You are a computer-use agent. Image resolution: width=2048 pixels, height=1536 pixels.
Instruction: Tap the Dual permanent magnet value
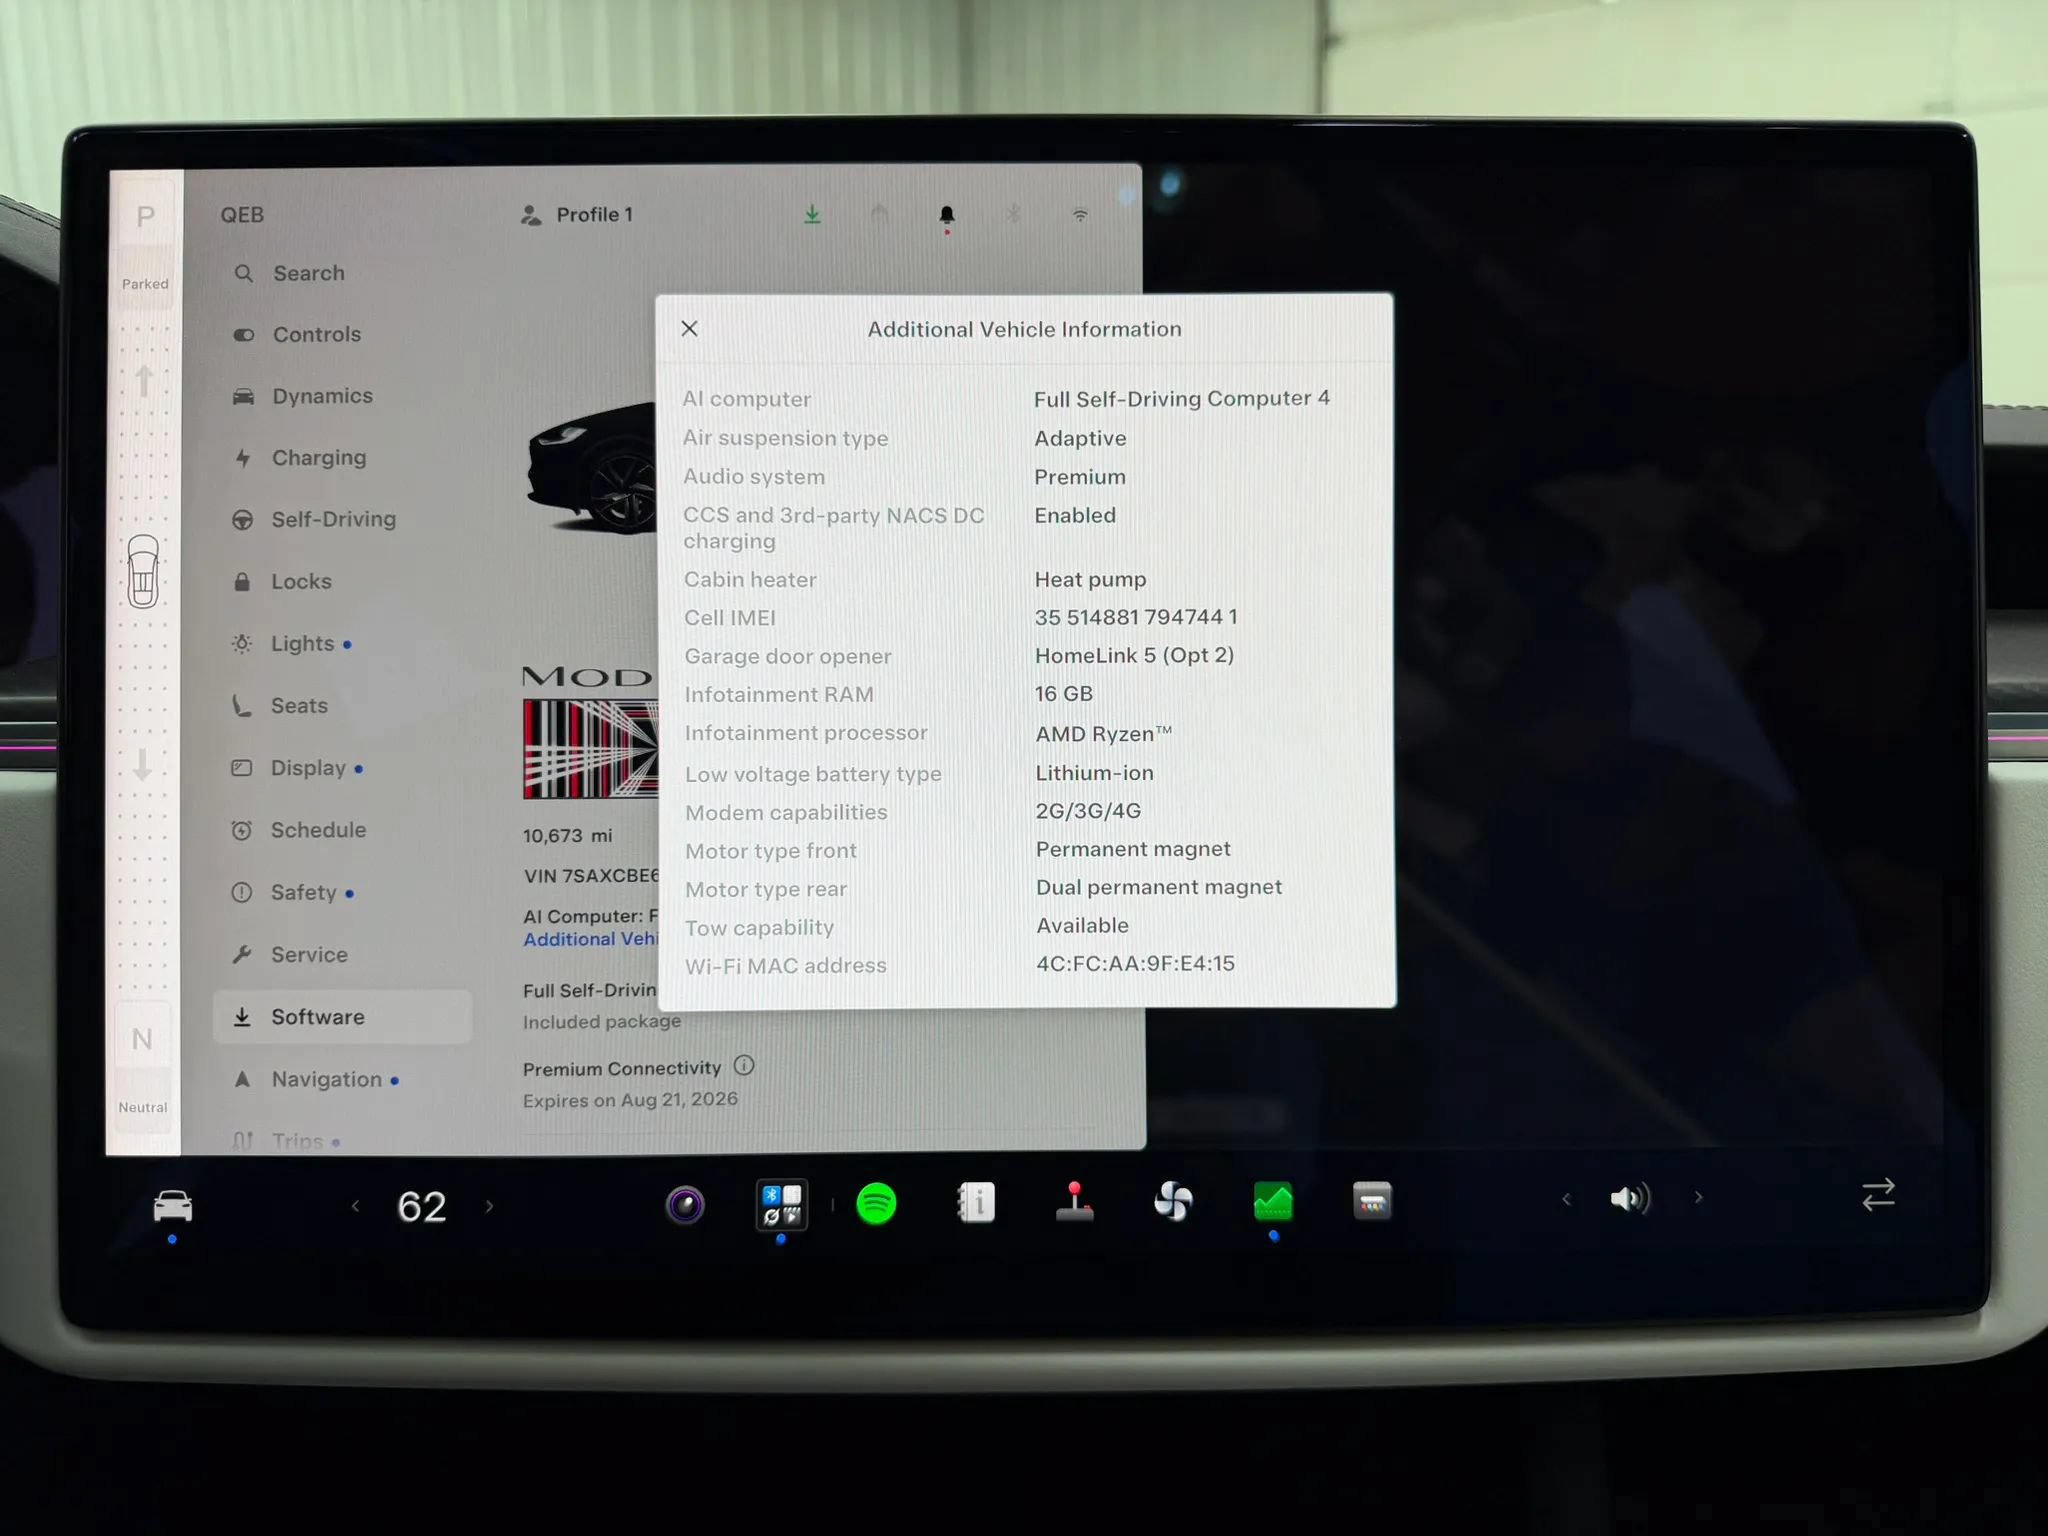click(1158, 887)
